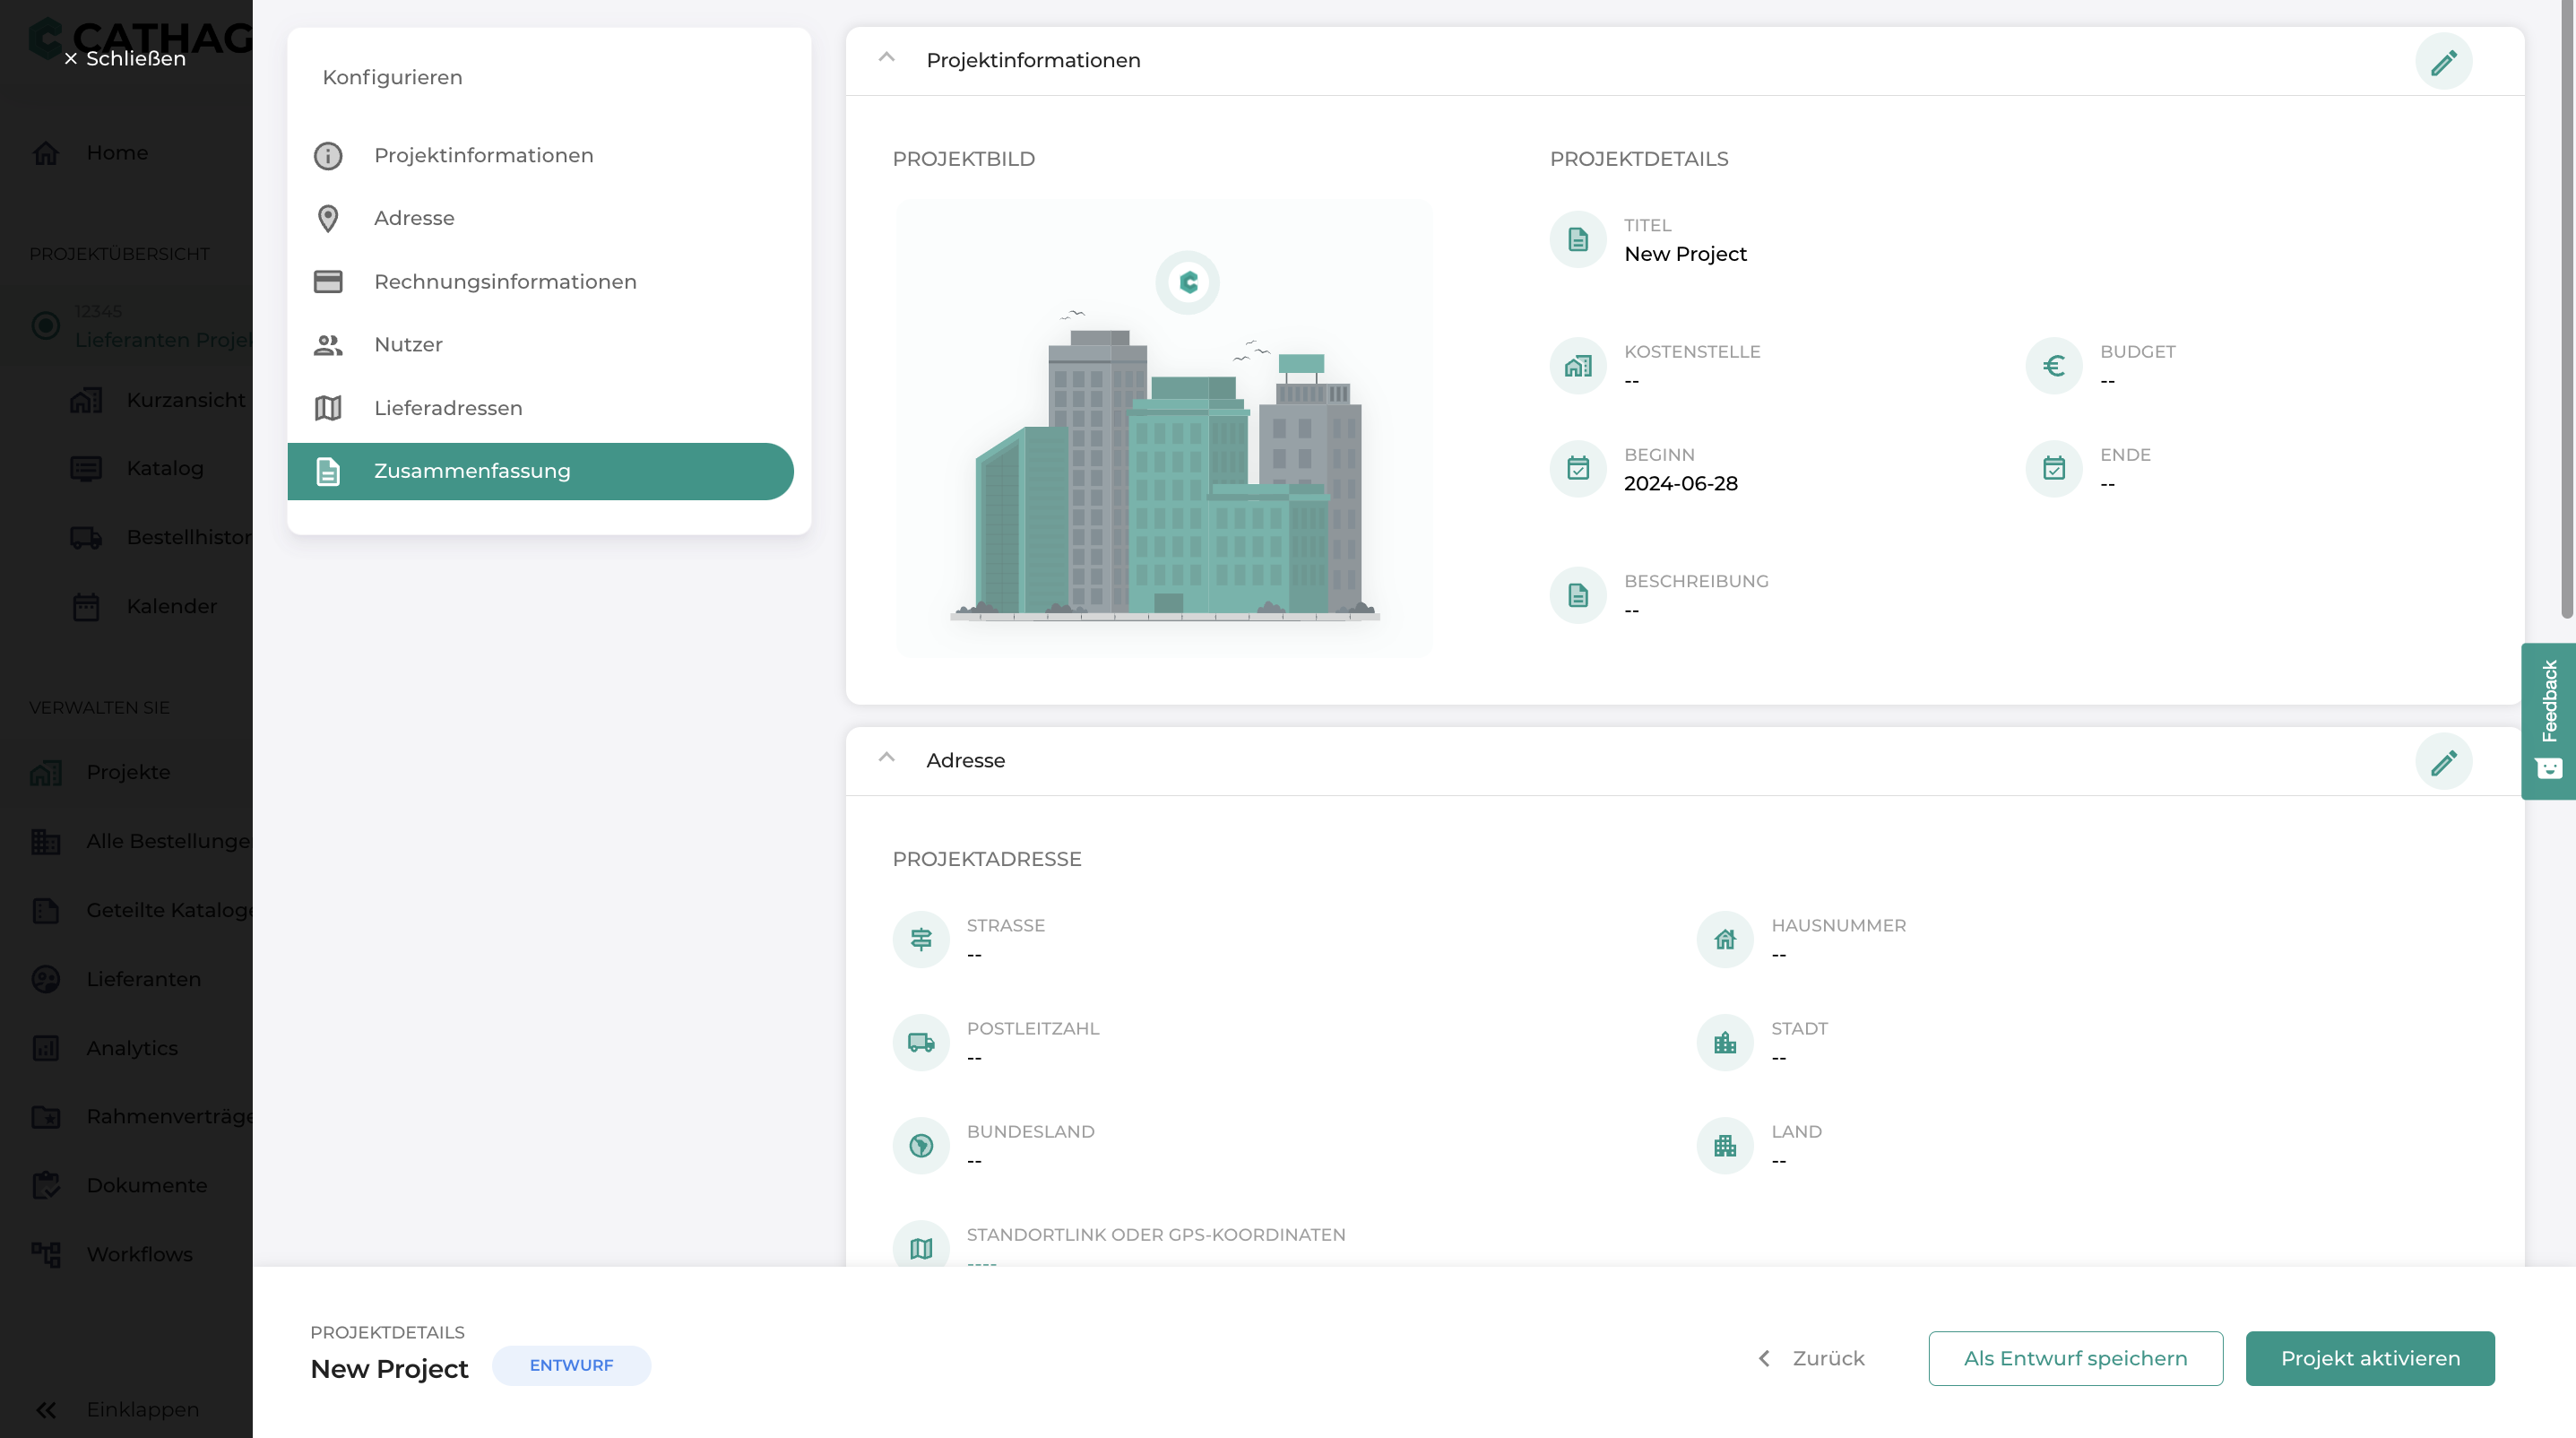
Task: Click the Hausnummer house icon
Action: (1725, 940)
